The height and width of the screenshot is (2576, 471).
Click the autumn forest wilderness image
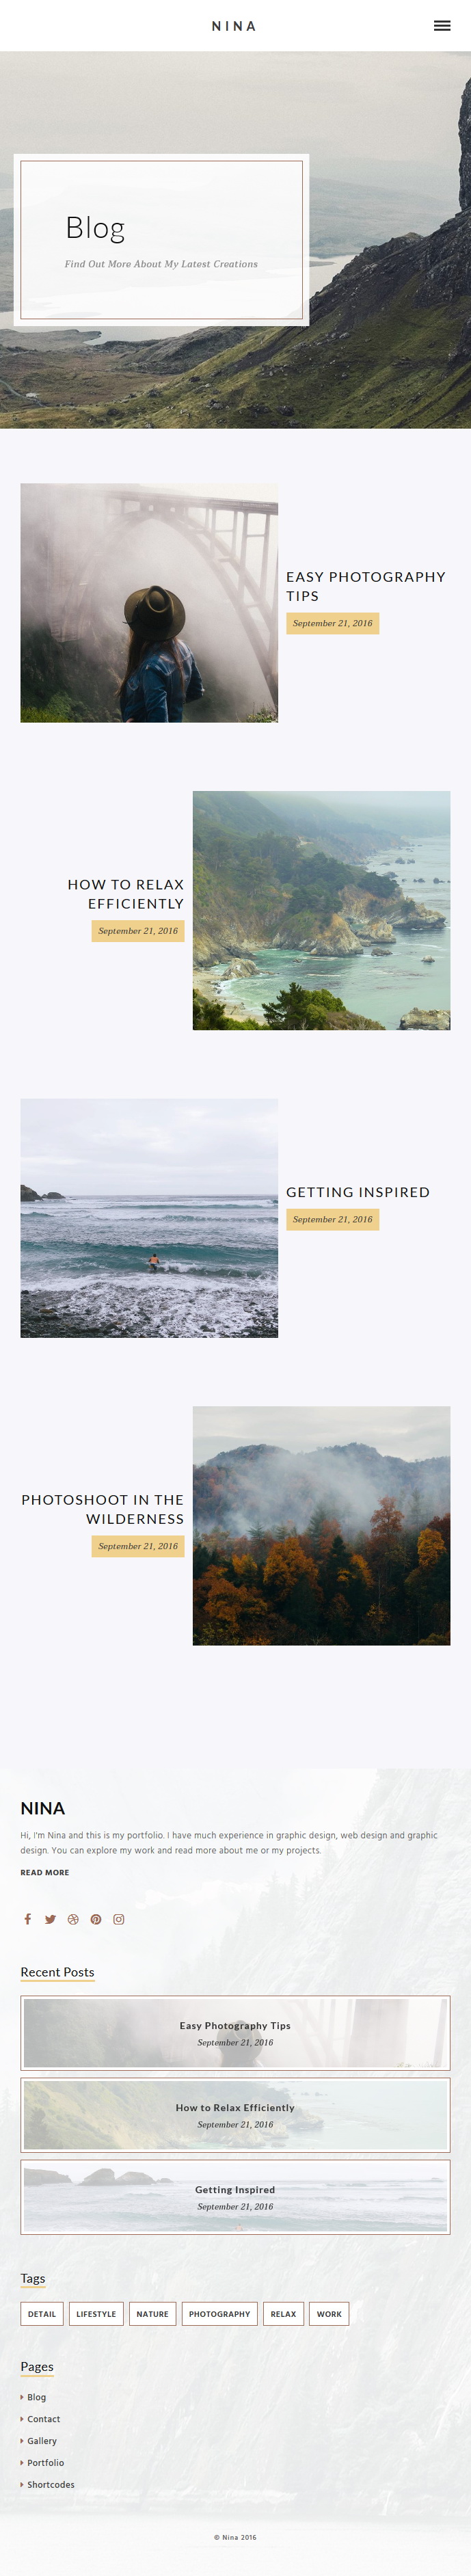click(321, 1525)
